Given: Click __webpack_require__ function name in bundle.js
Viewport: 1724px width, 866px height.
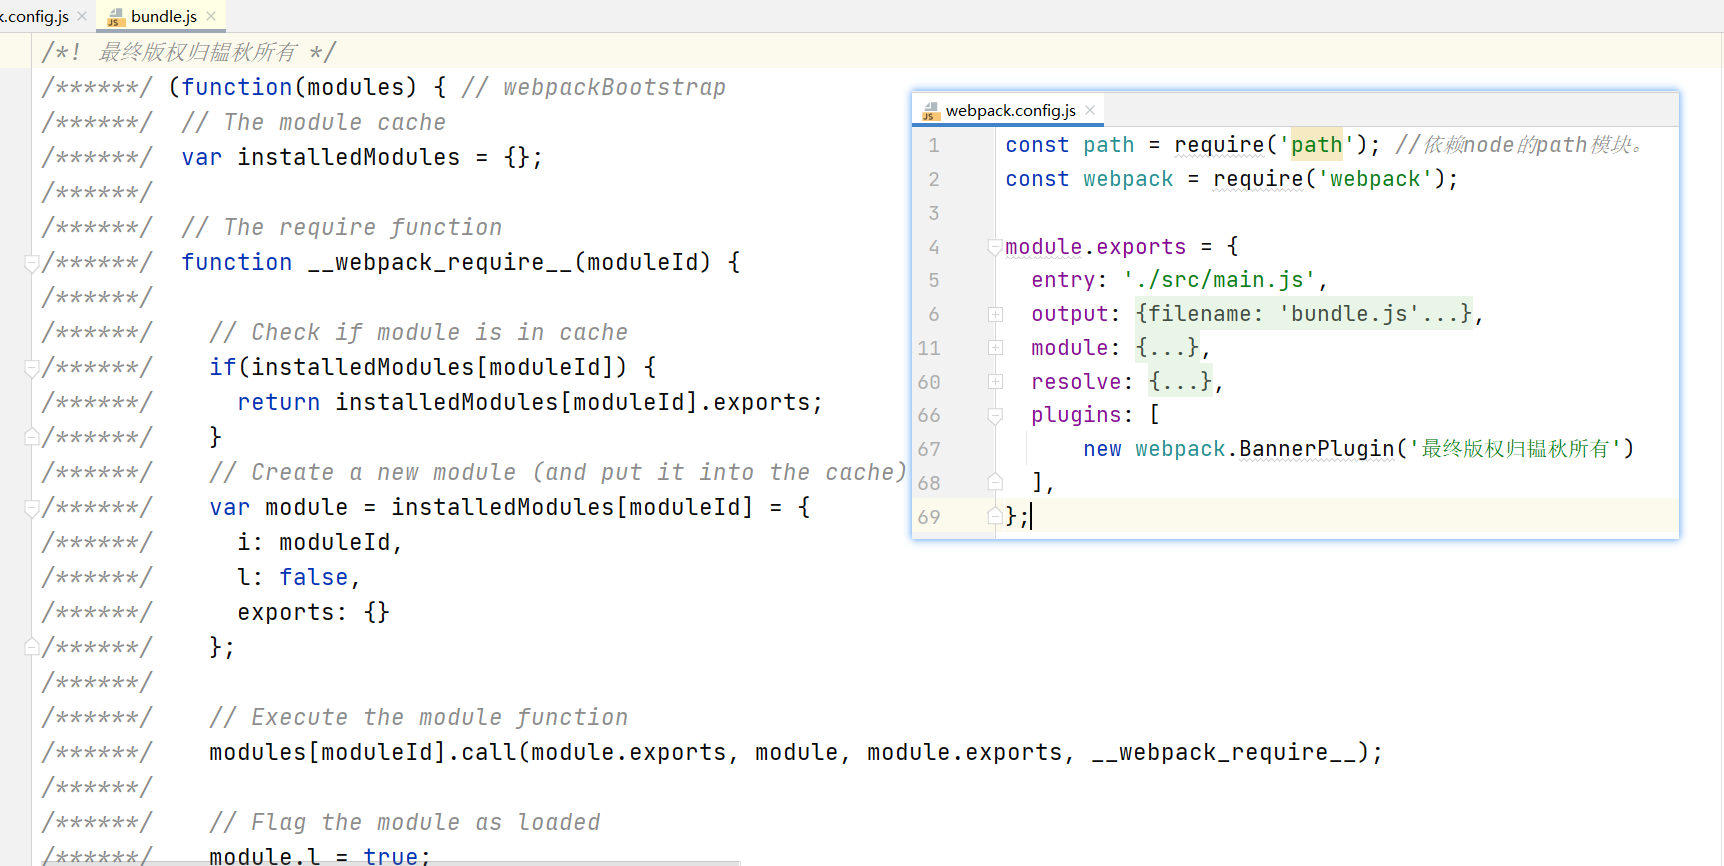Looking at the screenshot, I should click(440, 262).
